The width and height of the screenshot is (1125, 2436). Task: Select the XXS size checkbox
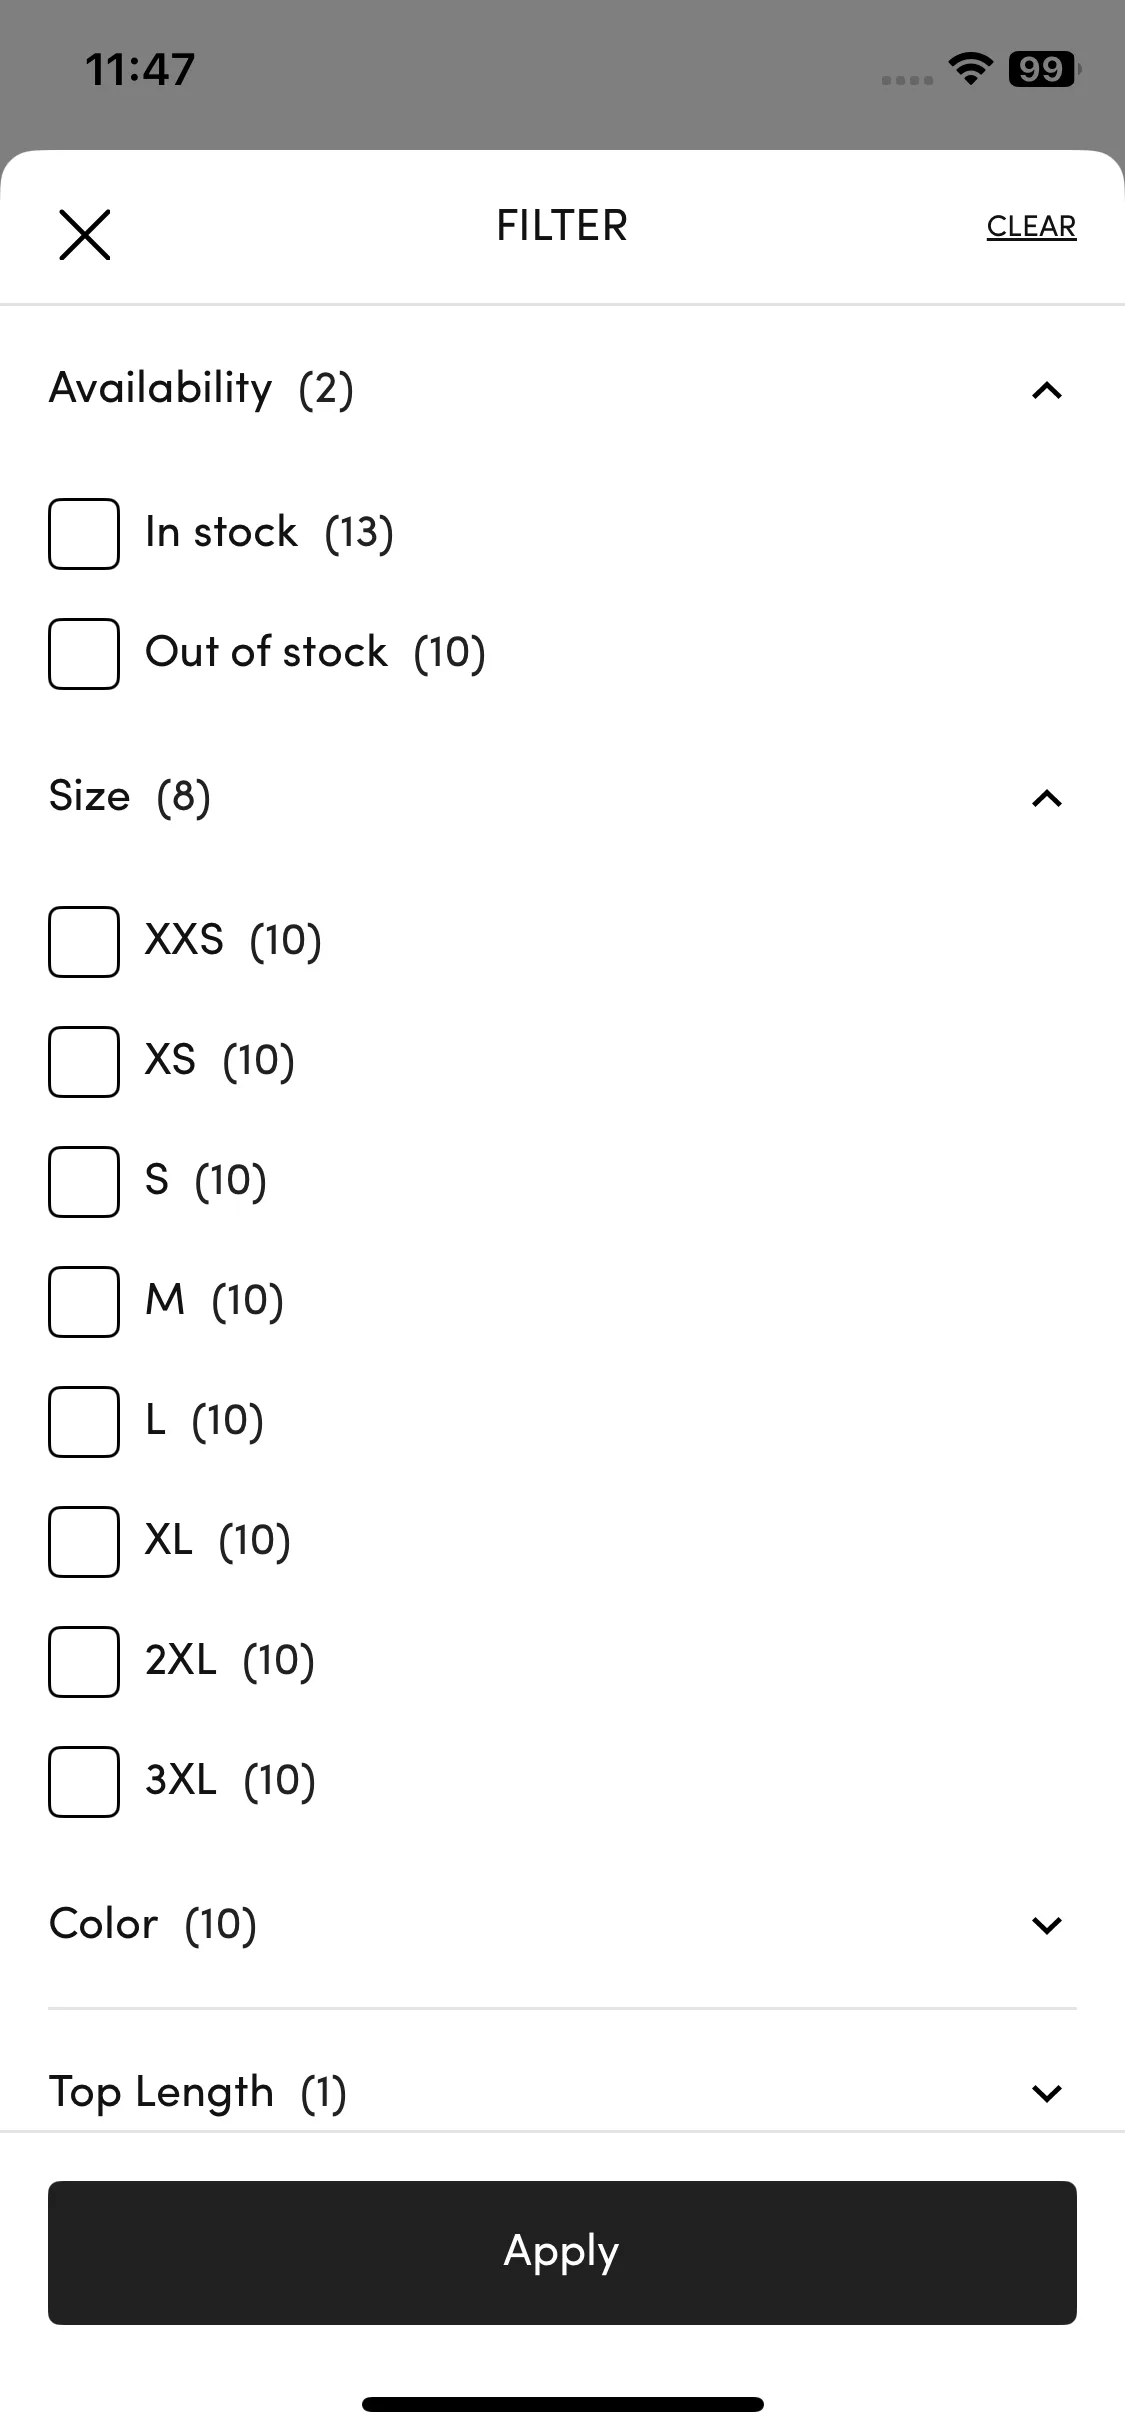tap(84, 942)
